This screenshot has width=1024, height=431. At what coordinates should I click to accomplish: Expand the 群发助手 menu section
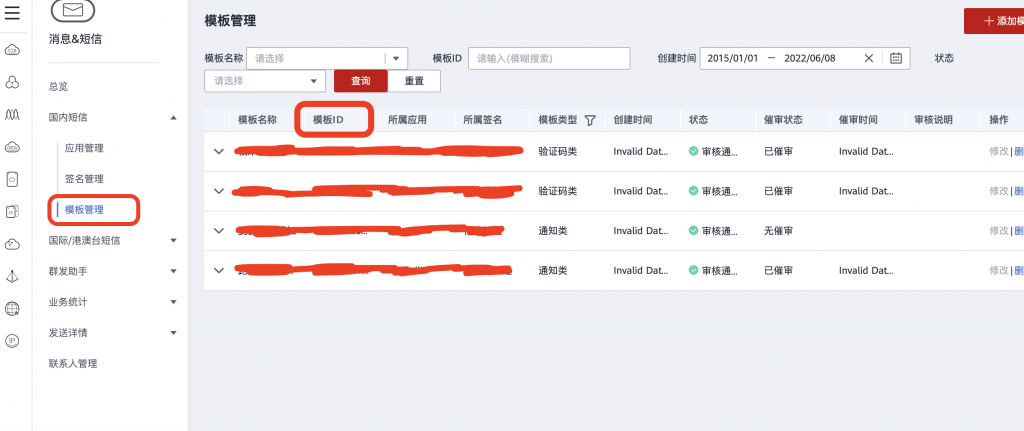pos(173,271)
